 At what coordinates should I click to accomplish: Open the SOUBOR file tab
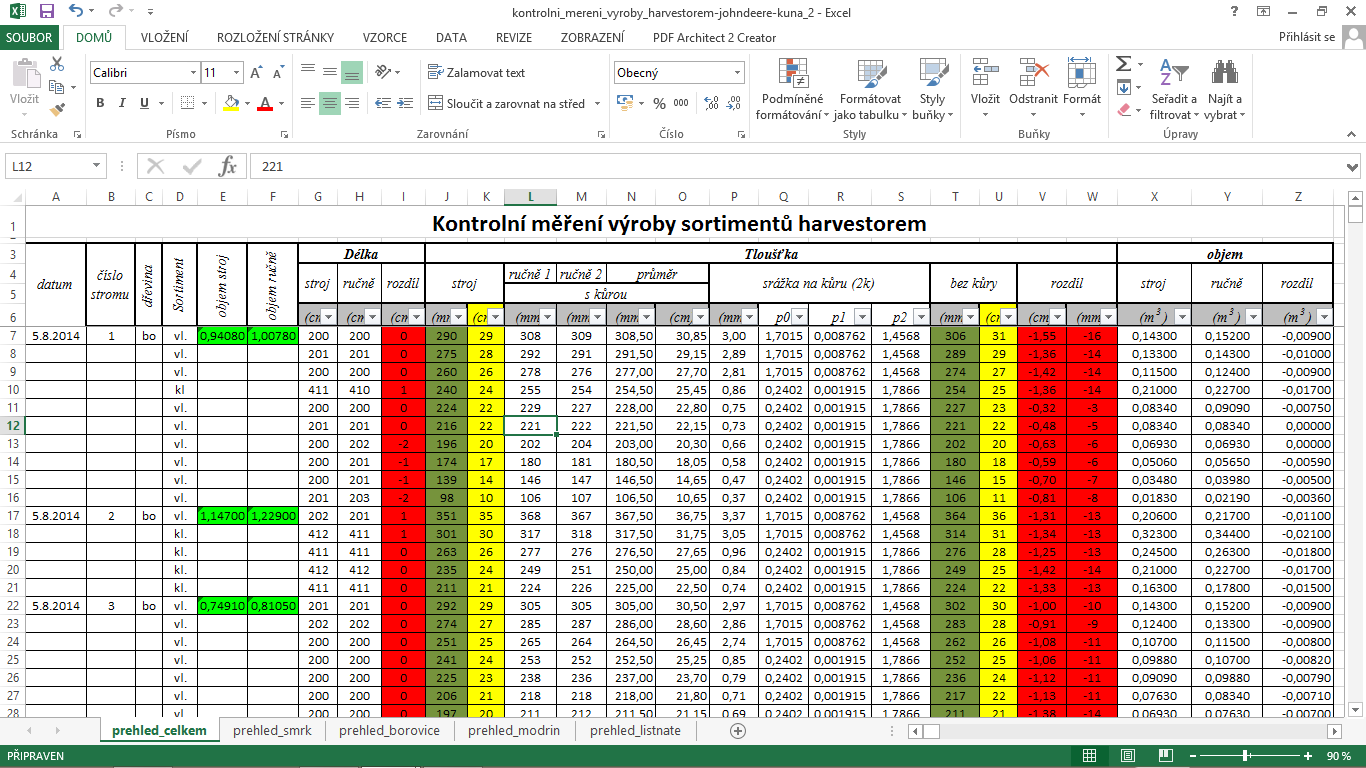pyautogui.click(x=30, y=37)
